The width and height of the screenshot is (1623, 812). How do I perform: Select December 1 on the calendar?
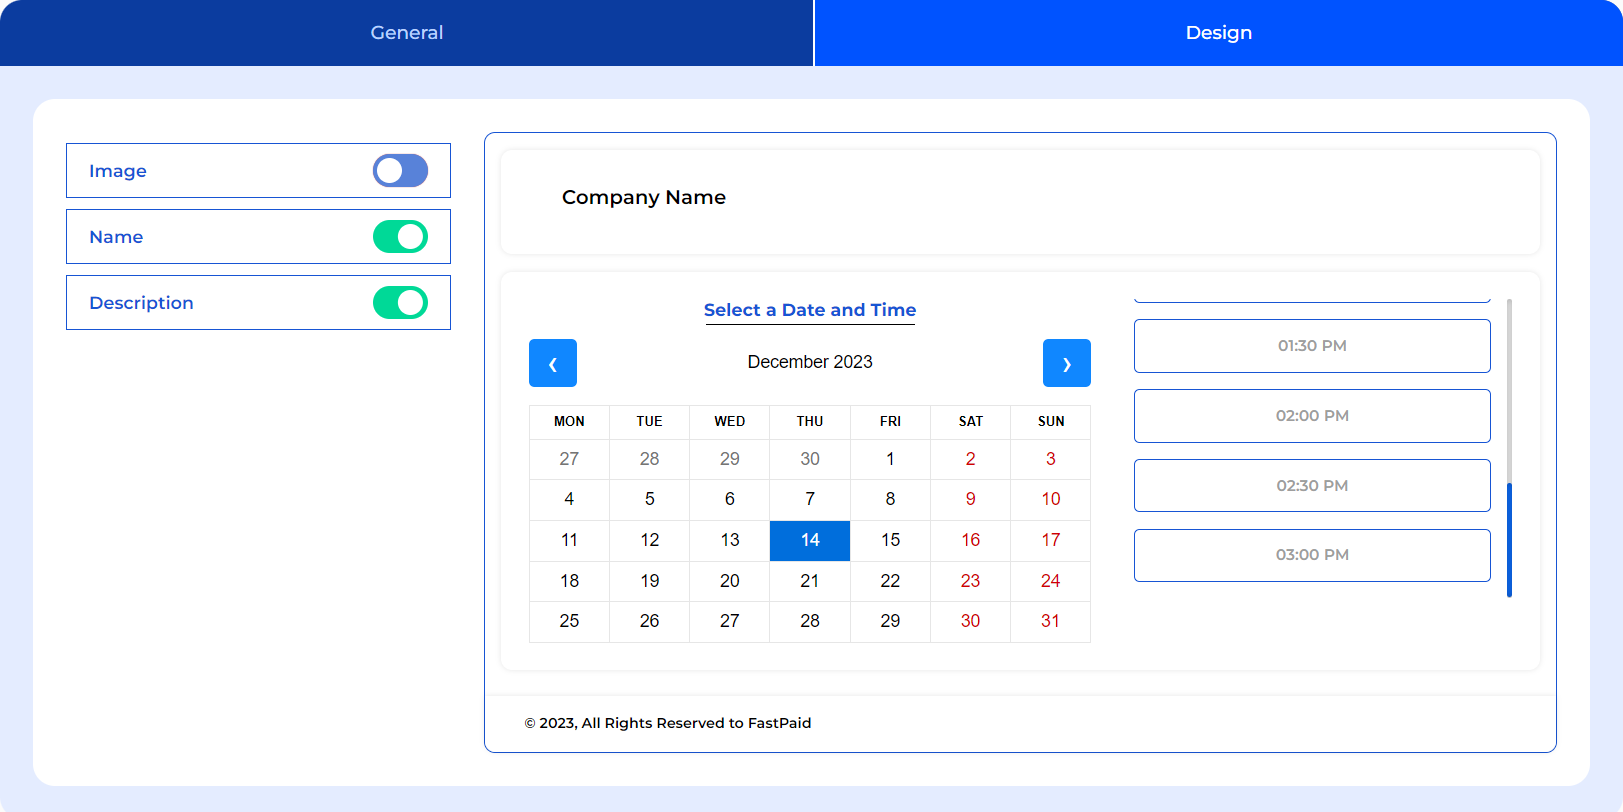(890, 459)
